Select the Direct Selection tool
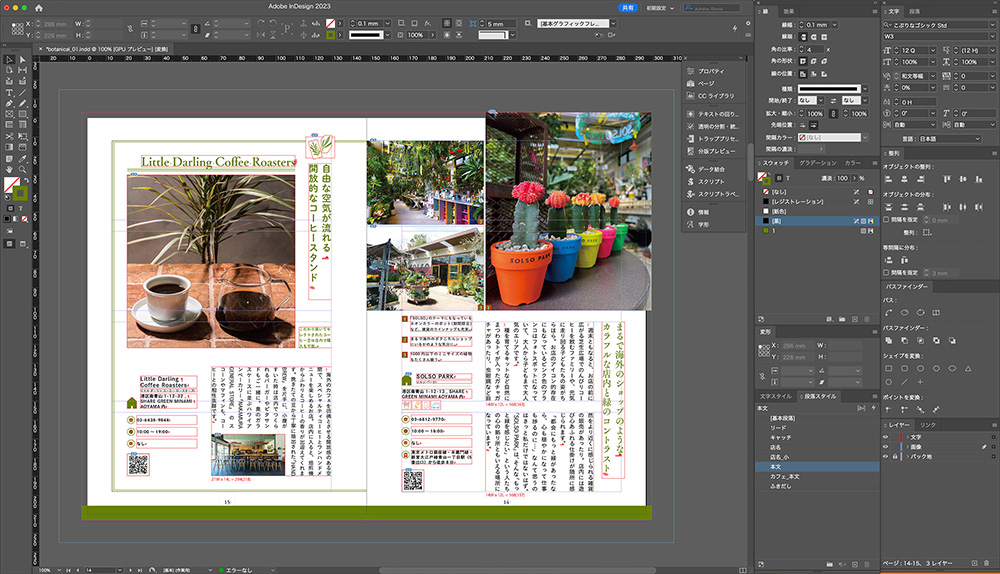Screen dimensions: 1000x574 tap(22, 59)
